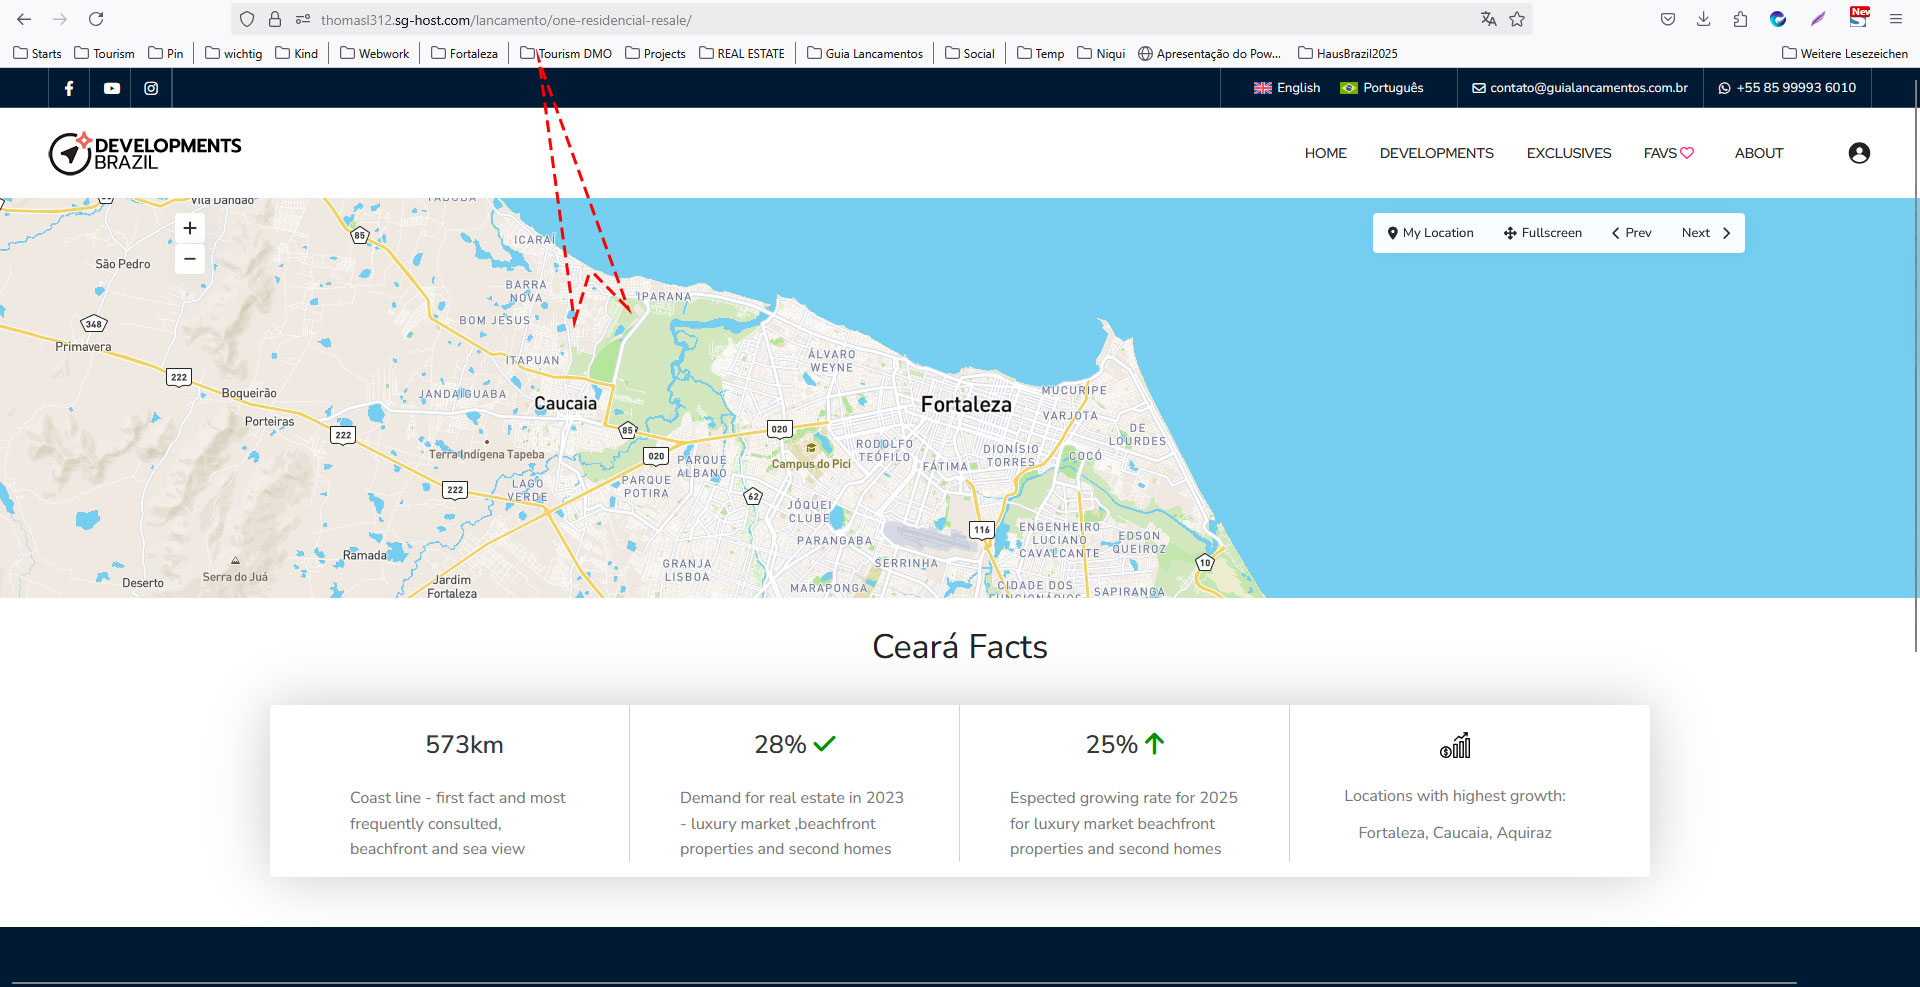Open the FAVS menu item
This screenshot has height=987, width=1920.
[1668, 153]
